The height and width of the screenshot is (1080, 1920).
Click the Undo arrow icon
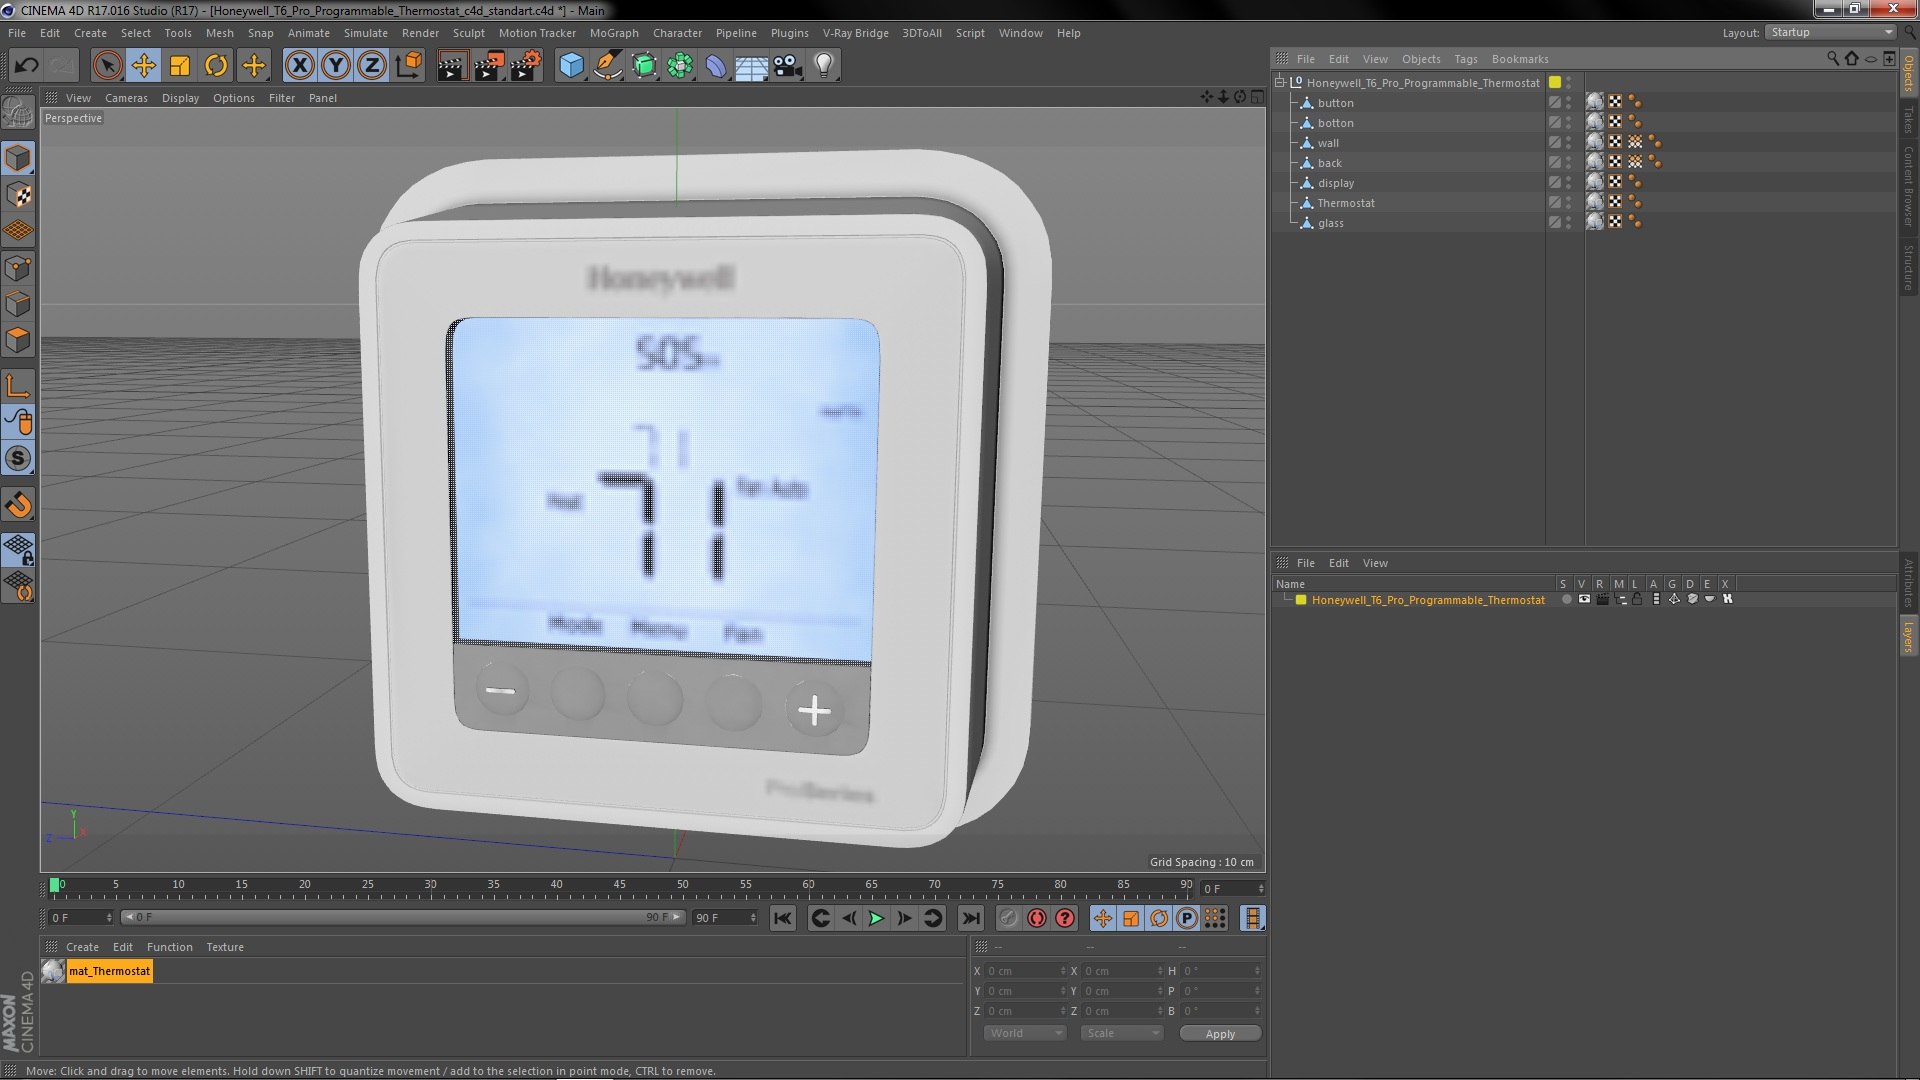pos(26,66)
